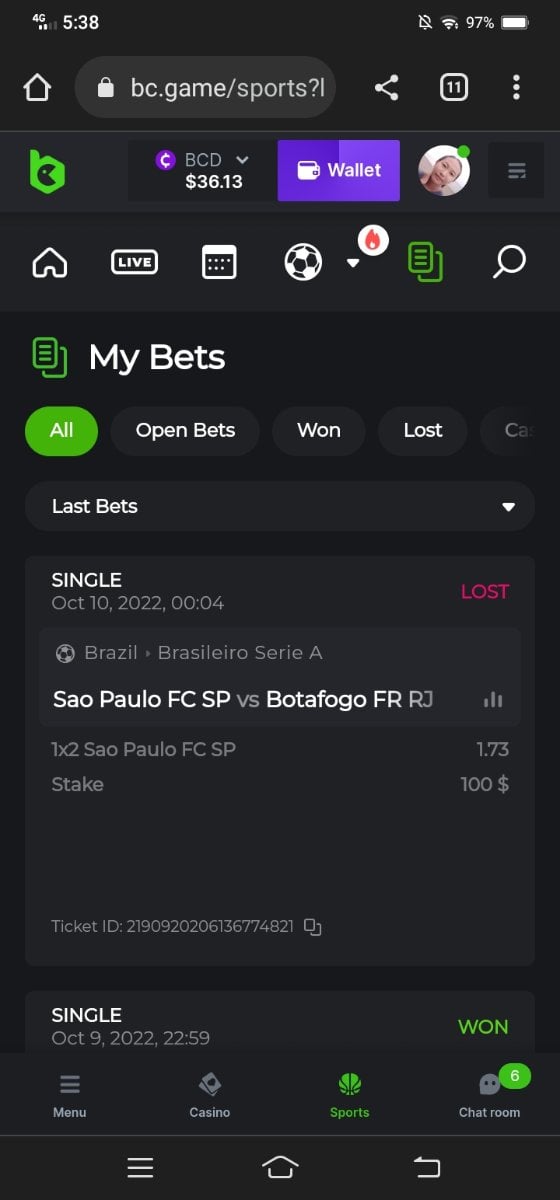The image size is (560, 1200).
Task: Open the Casino bottom tab
Action: [210, 1094]
